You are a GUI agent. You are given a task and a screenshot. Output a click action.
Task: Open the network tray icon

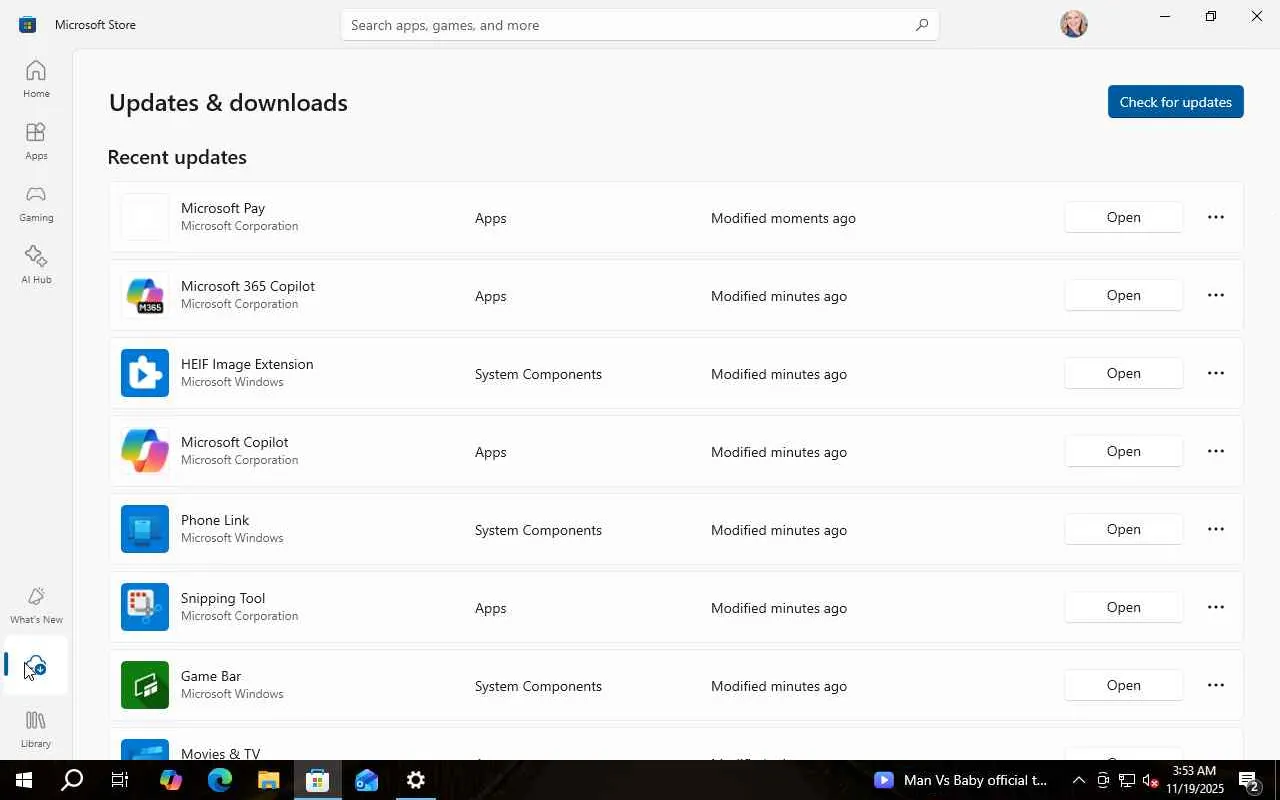coord(1127,780)
